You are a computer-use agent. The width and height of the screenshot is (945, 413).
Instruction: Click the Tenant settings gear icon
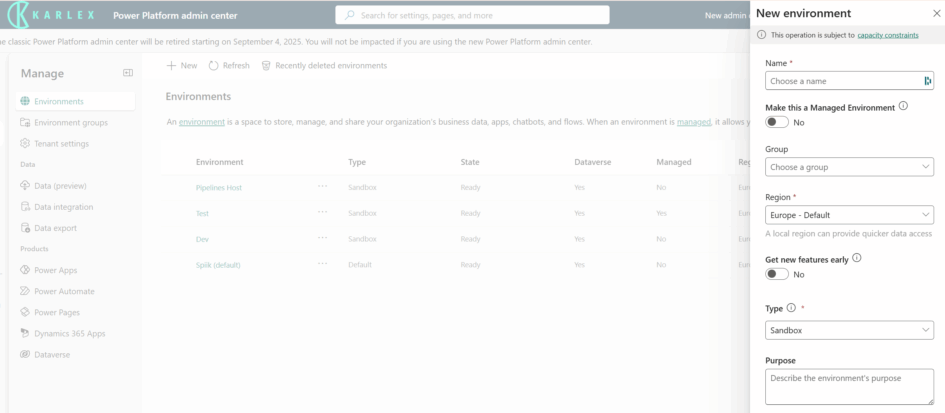[25, 143]
